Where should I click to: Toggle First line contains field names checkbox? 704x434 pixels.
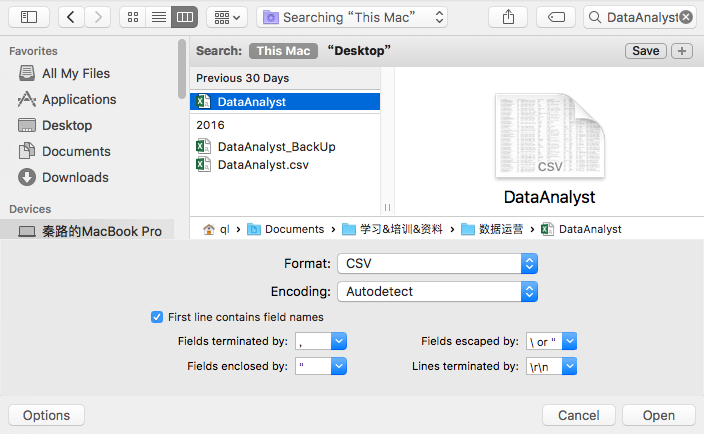[157, 317]
